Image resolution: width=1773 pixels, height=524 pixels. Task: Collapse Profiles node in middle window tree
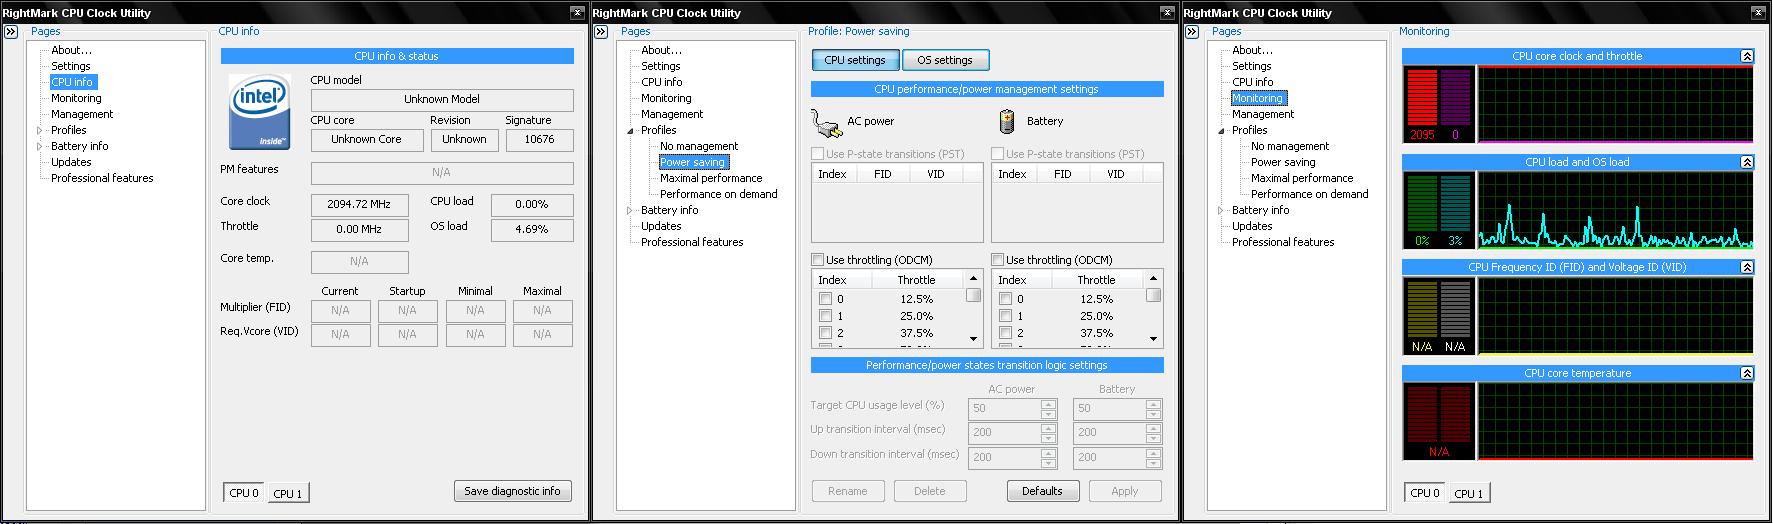point(630,130)
